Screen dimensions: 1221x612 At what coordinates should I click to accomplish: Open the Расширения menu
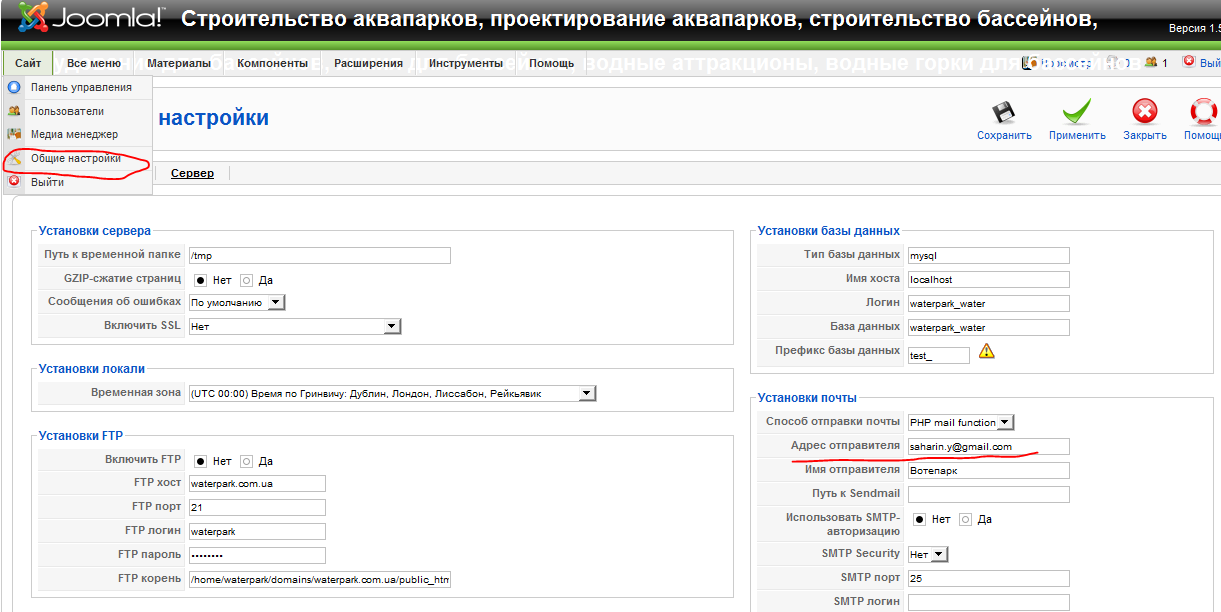click(368, 63)
